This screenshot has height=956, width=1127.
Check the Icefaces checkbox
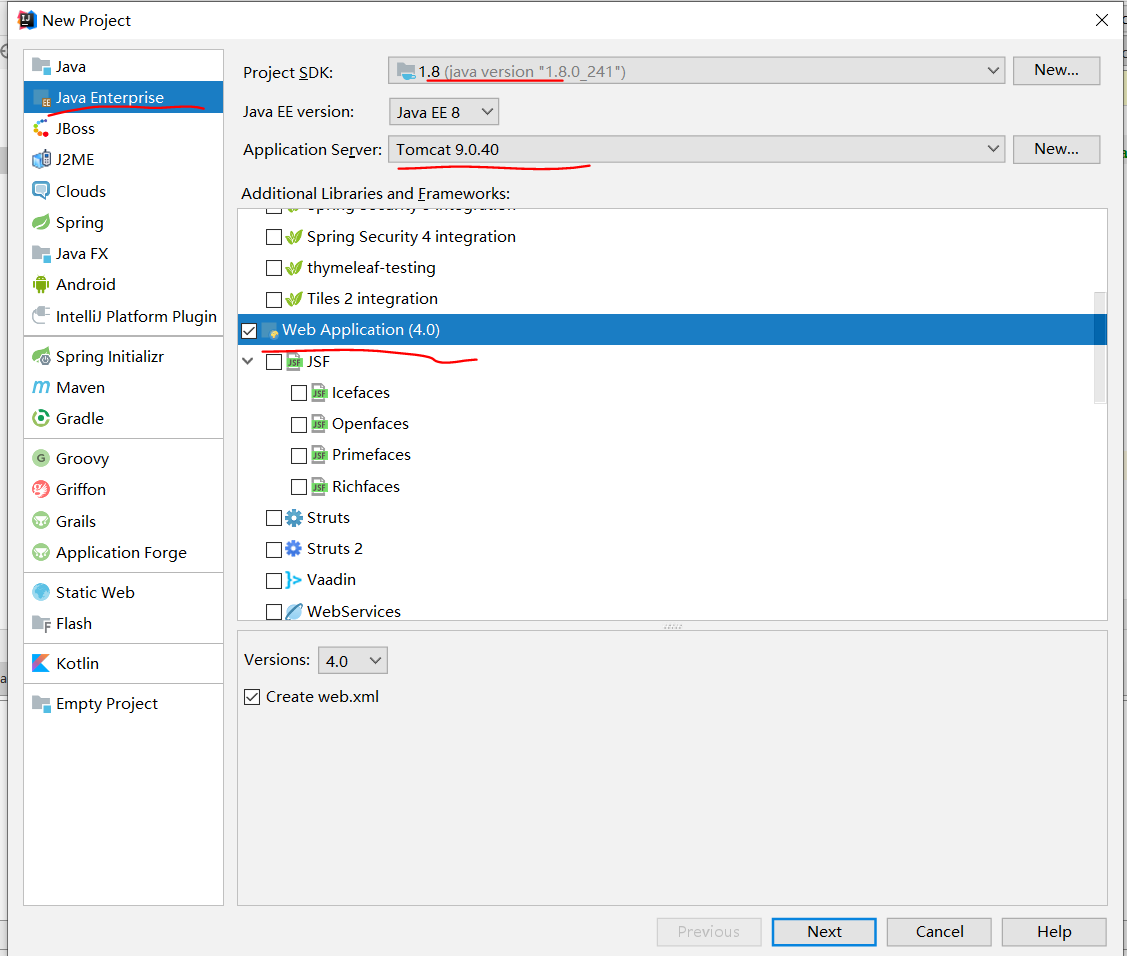point(298,393)
